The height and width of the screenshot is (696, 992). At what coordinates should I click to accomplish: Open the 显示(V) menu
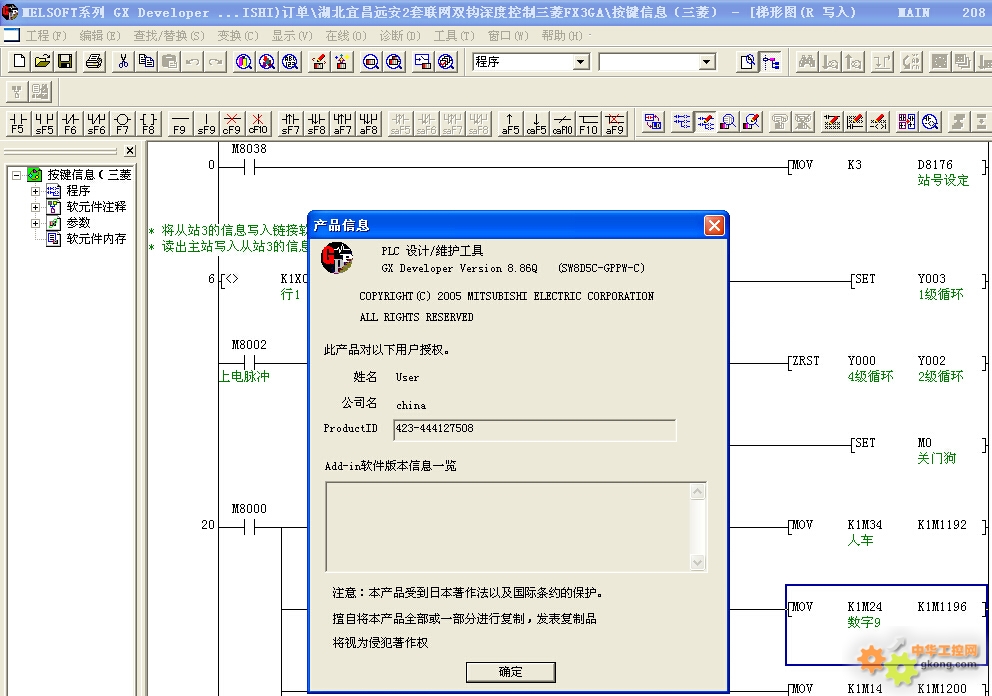[x=292, y=36]
